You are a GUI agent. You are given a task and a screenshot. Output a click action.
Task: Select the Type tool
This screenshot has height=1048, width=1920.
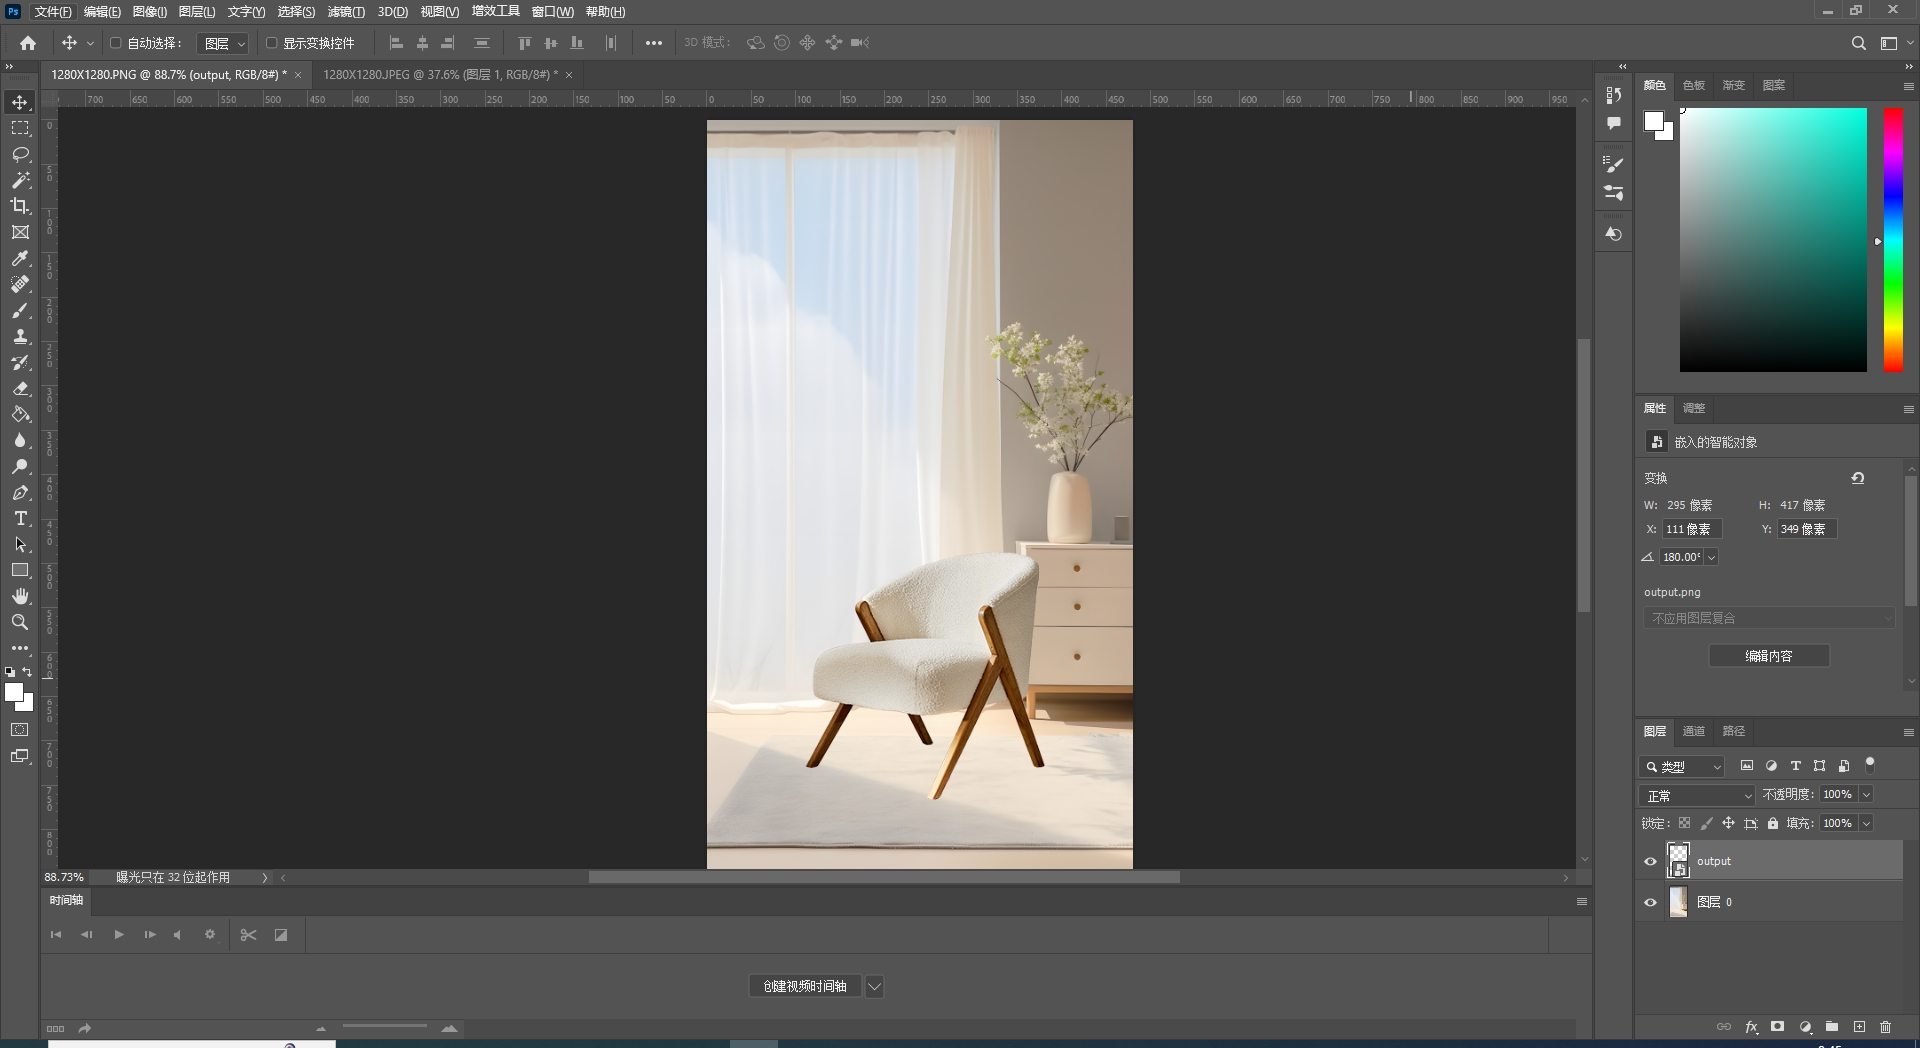(20, 518)
